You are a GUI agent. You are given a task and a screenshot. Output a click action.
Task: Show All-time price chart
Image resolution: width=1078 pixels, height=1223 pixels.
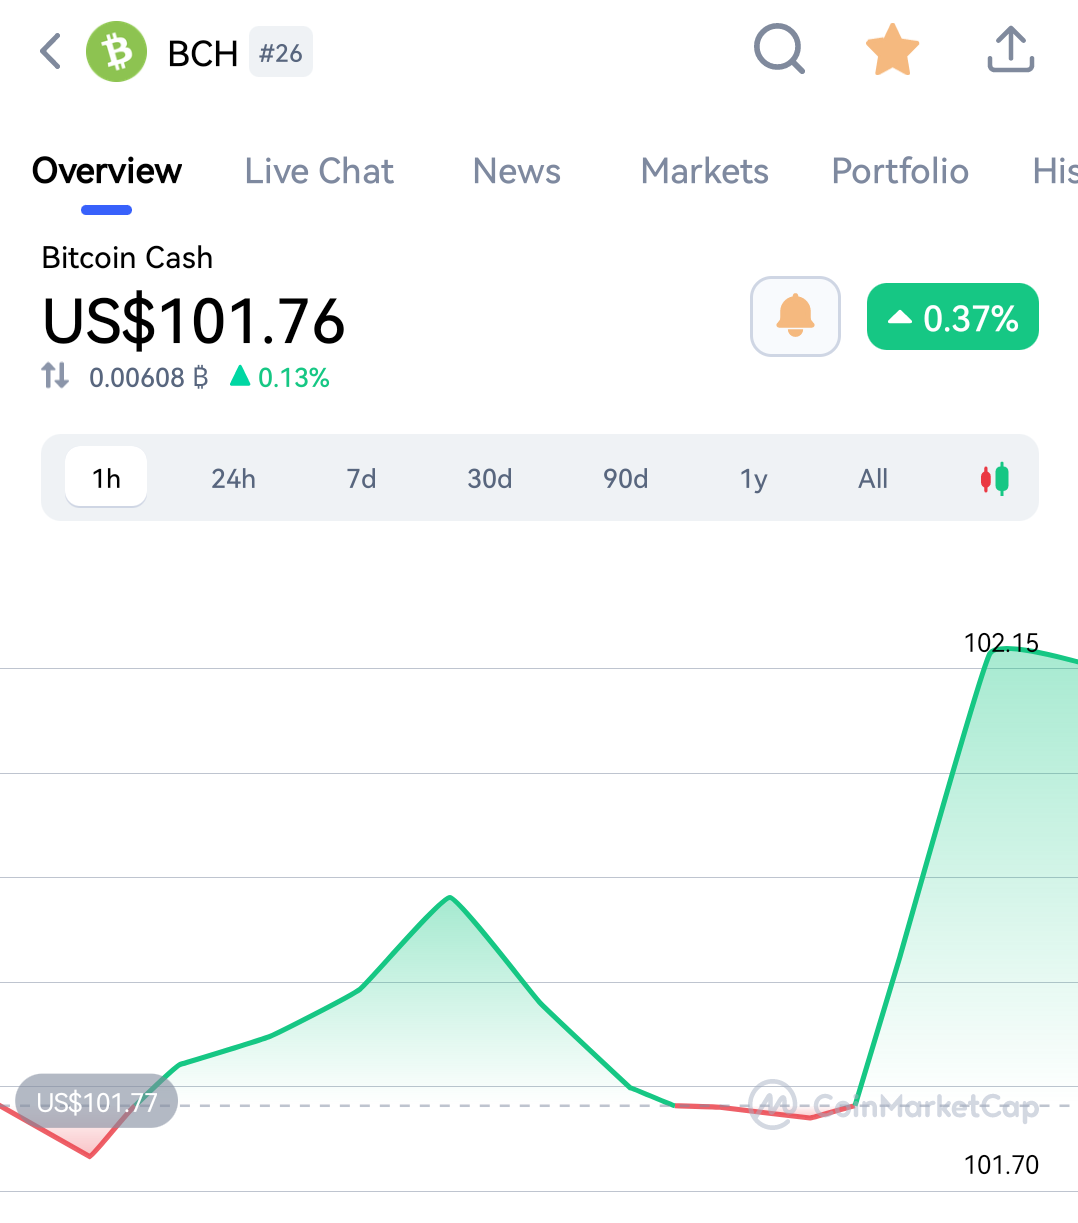click(873, 479)
